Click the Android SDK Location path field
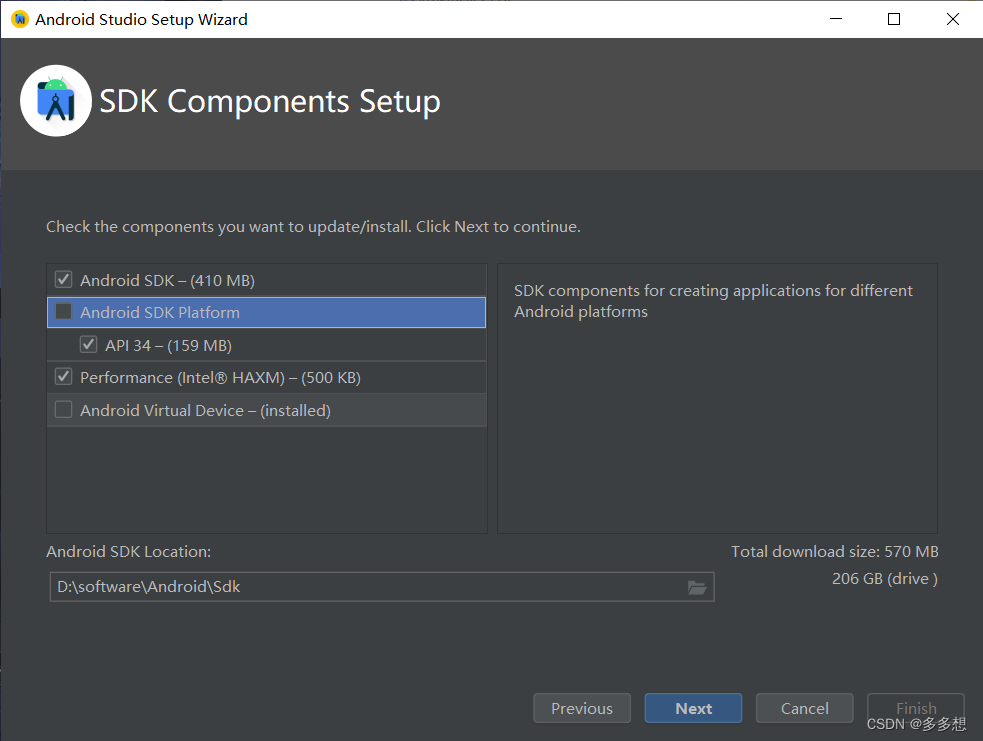This screenshot has height=741, width=983. (x=382, y=587)
